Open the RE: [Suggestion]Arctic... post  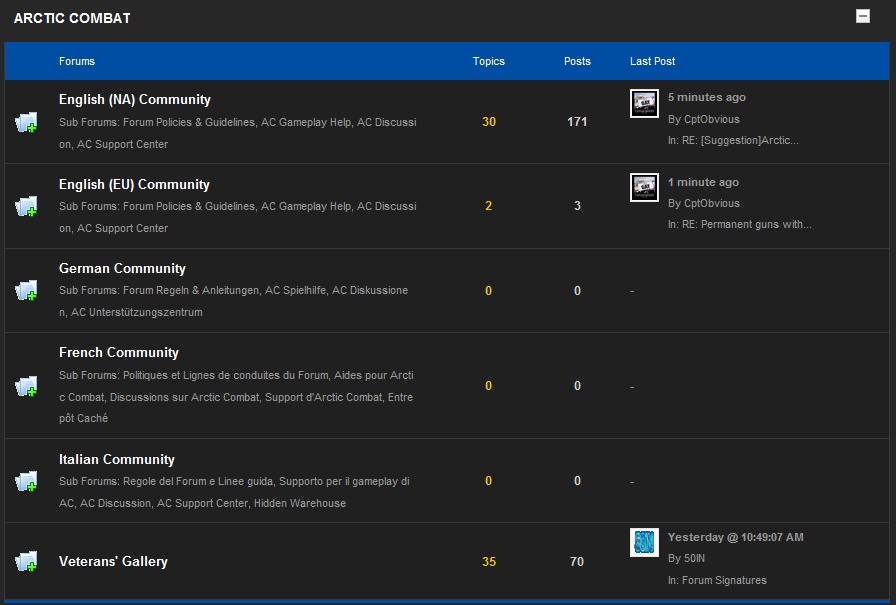[x=740, y=141]
